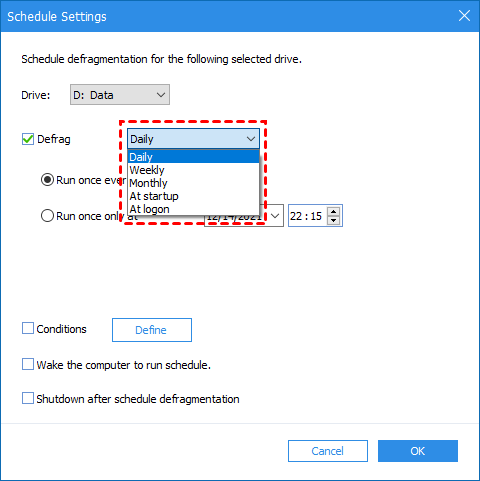Choose Weekly from the frequency list
Viewport: 480px width, 481px height.
click(193, 170)
